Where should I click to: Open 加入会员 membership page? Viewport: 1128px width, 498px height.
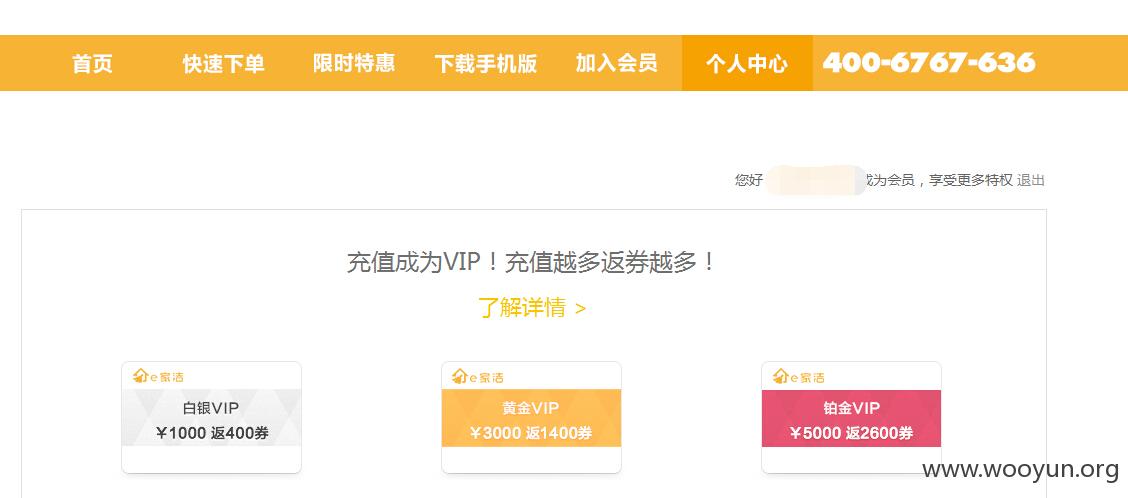pos(617,63)
